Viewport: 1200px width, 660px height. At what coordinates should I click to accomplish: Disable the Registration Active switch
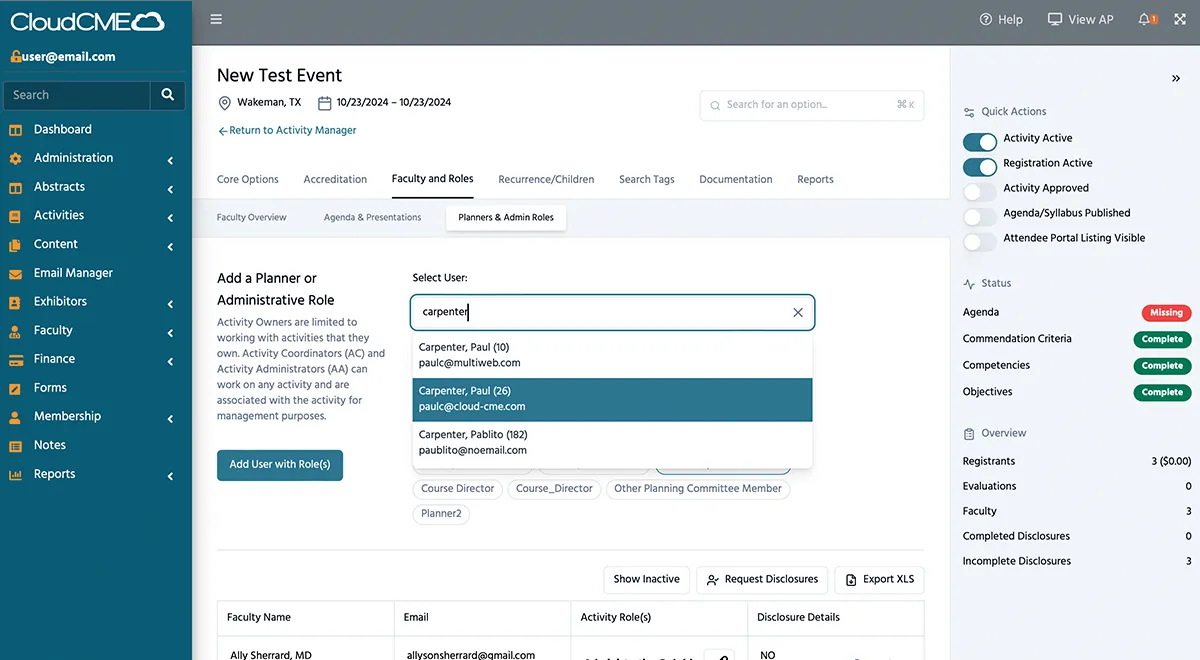(980, 164)
